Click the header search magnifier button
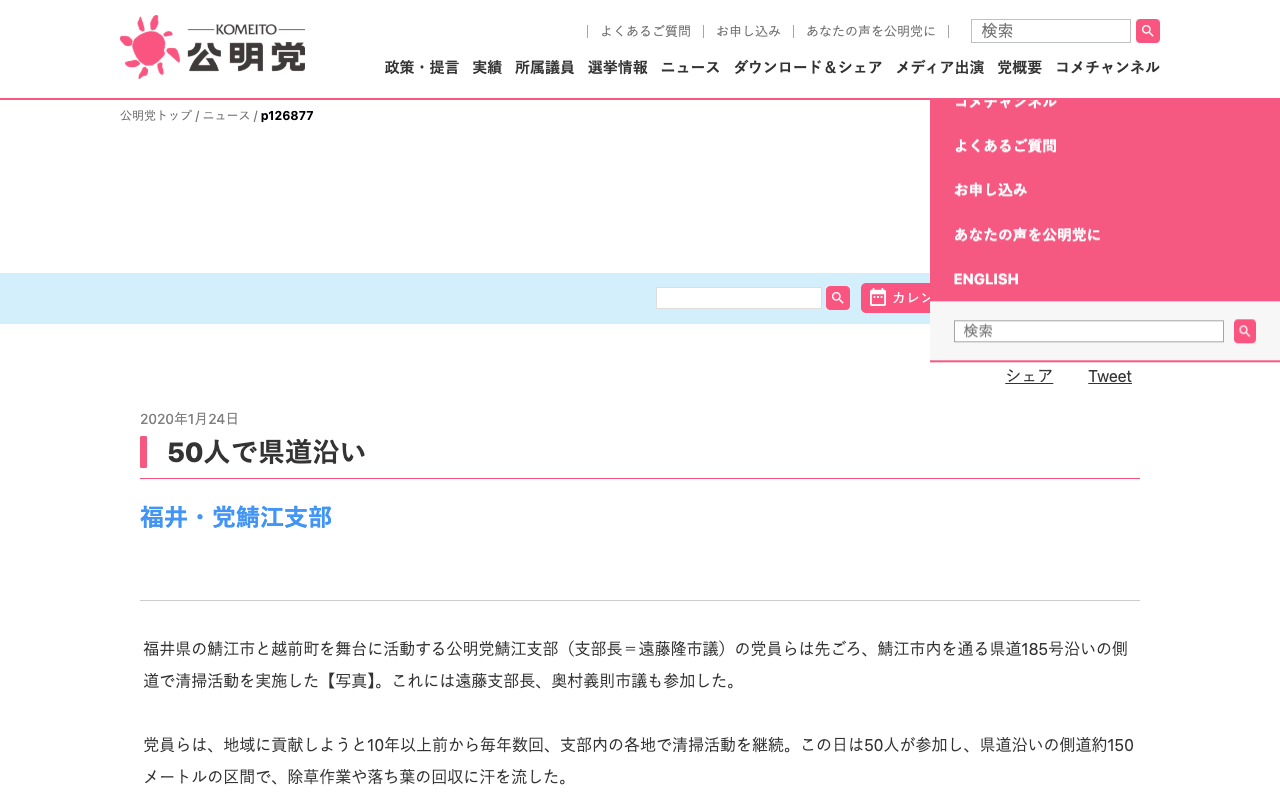This screenshot has height=800, width=1280. pyautogui.click(x=1148, y=31)
